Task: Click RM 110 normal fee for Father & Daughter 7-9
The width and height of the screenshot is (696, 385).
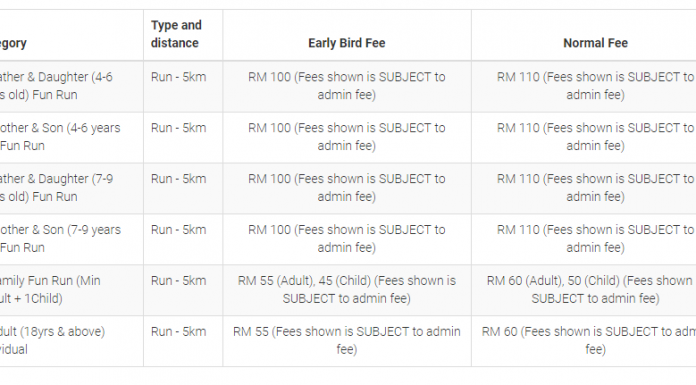Action: click(x=595, y=188)
